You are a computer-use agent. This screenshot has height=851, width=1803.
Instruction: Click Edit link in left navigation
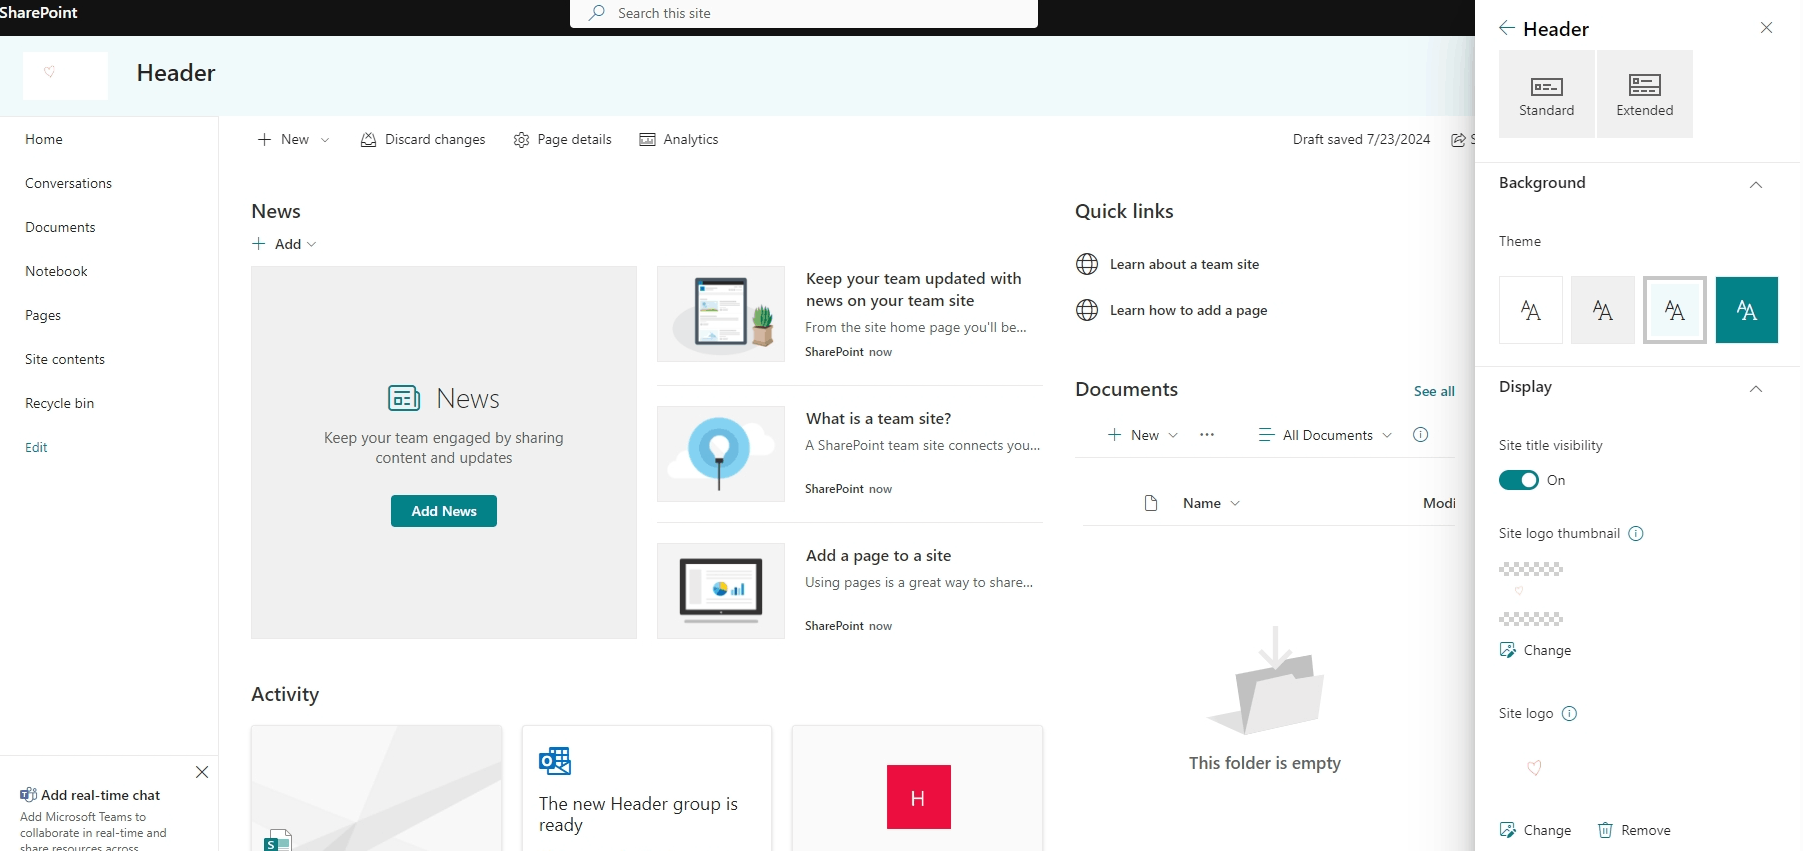36,447
